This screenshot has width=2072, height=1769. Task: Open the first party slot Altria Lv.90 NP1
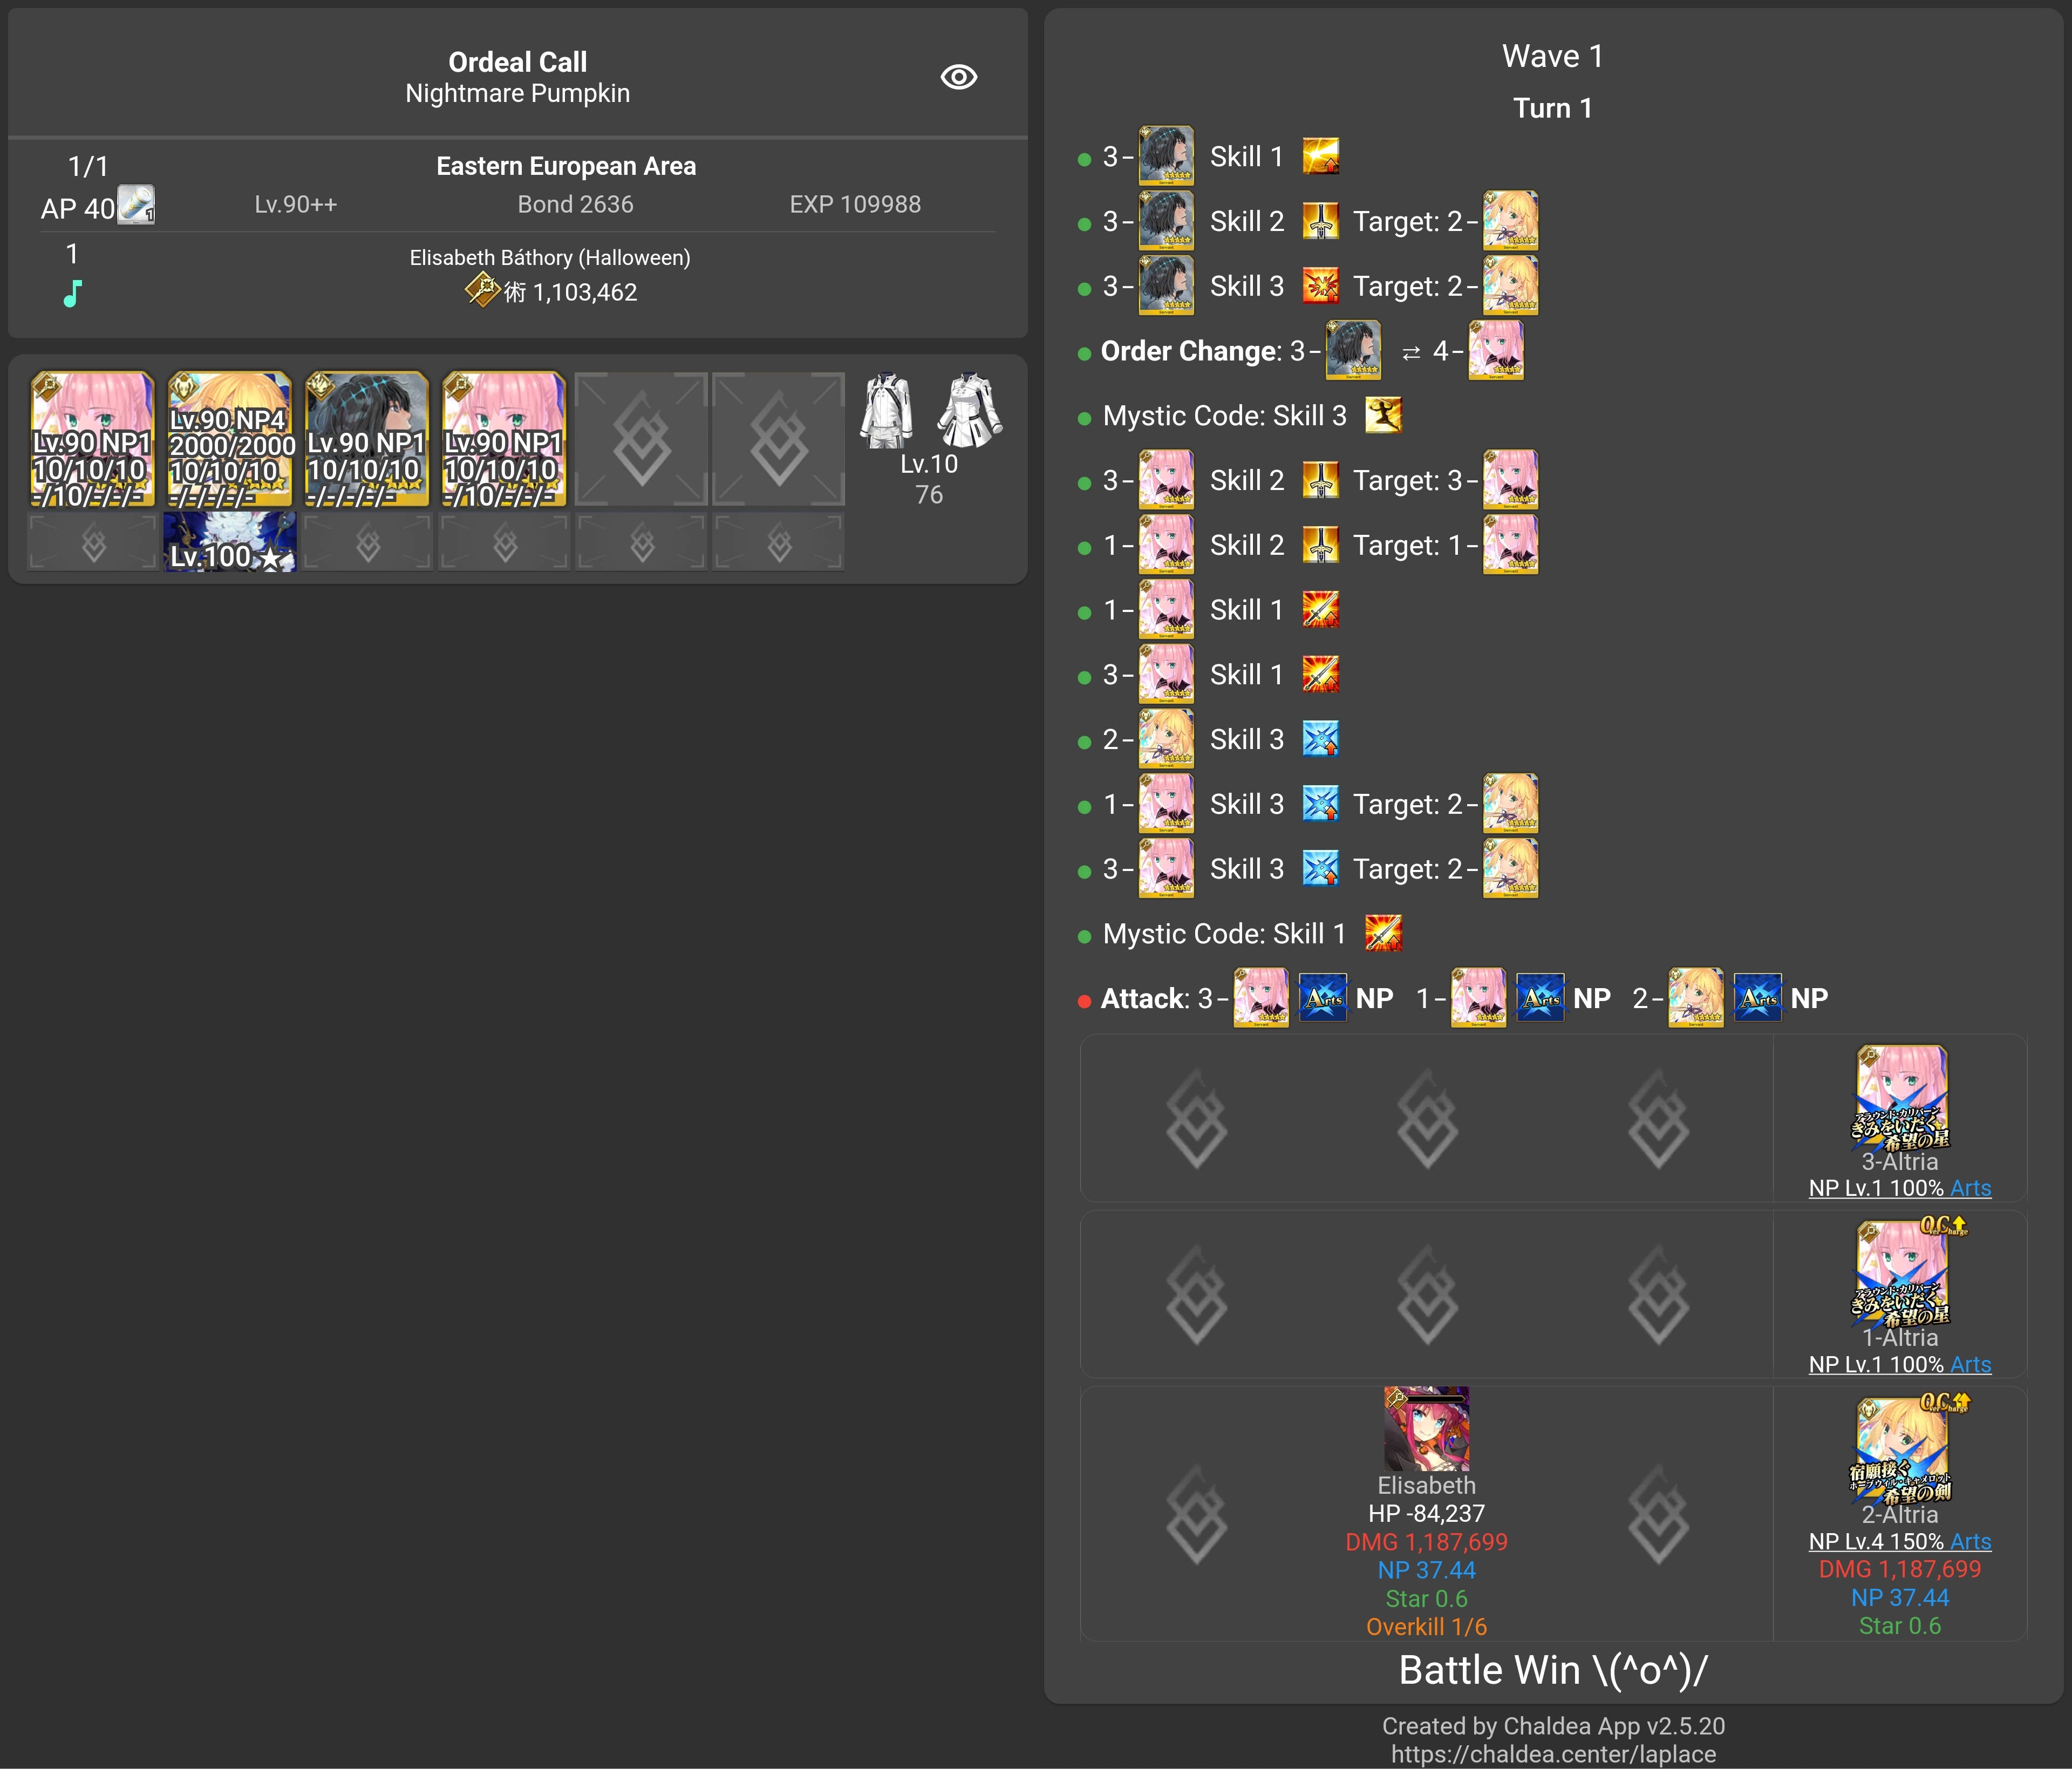coord(92,440)
